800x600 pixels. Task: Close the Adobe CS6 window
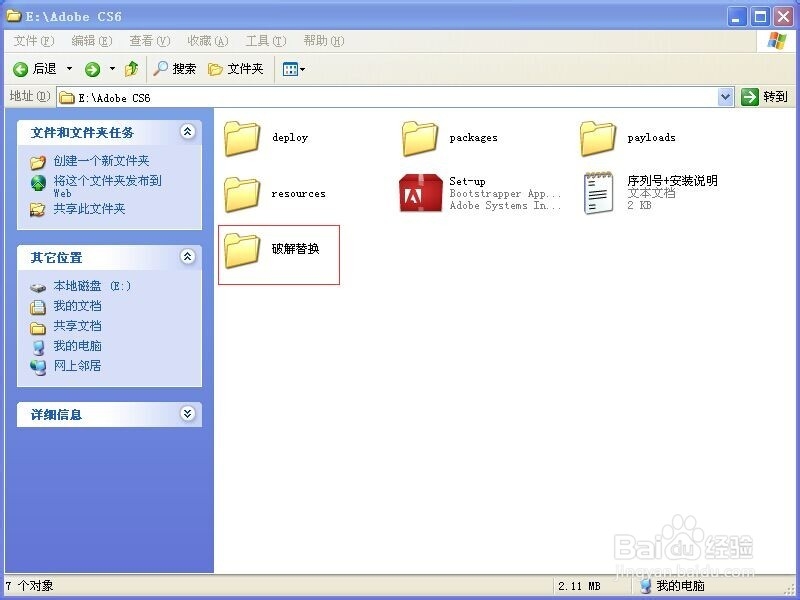click(x=783, y=17)
